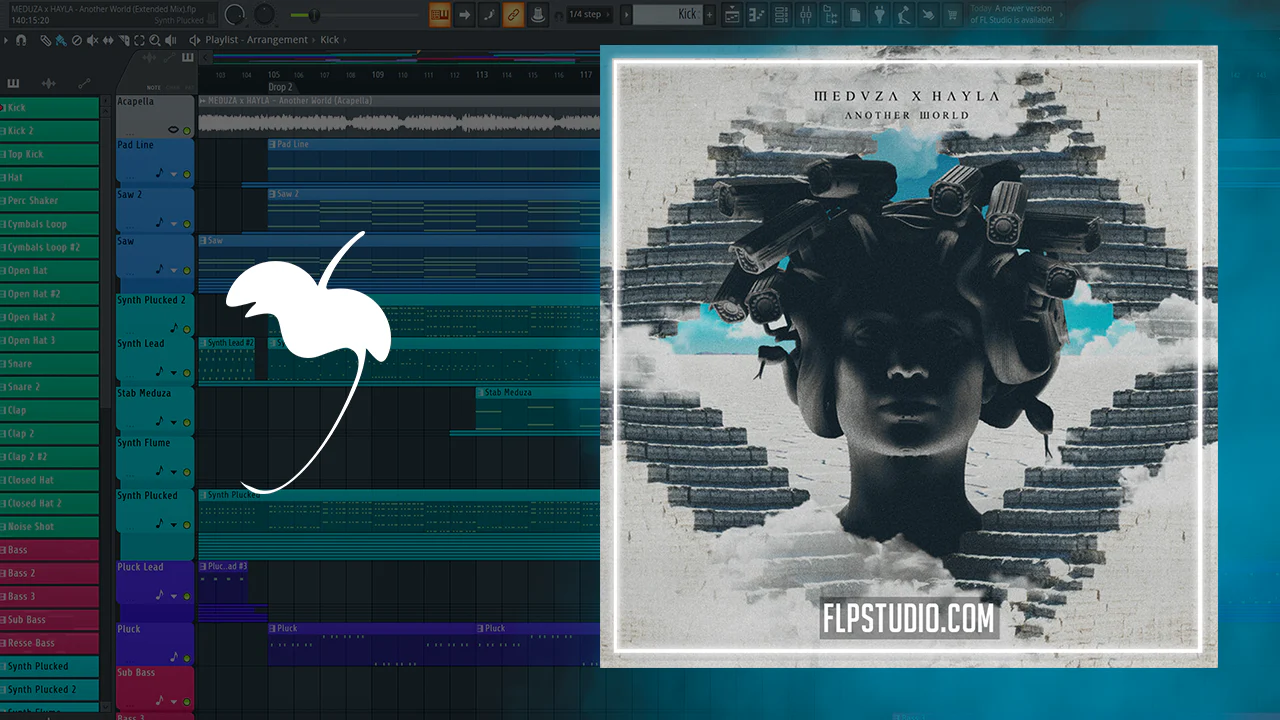The image size is (1280, 720).
Task: Switch picker to the piano patterns tab
Action: pos(15,84)
